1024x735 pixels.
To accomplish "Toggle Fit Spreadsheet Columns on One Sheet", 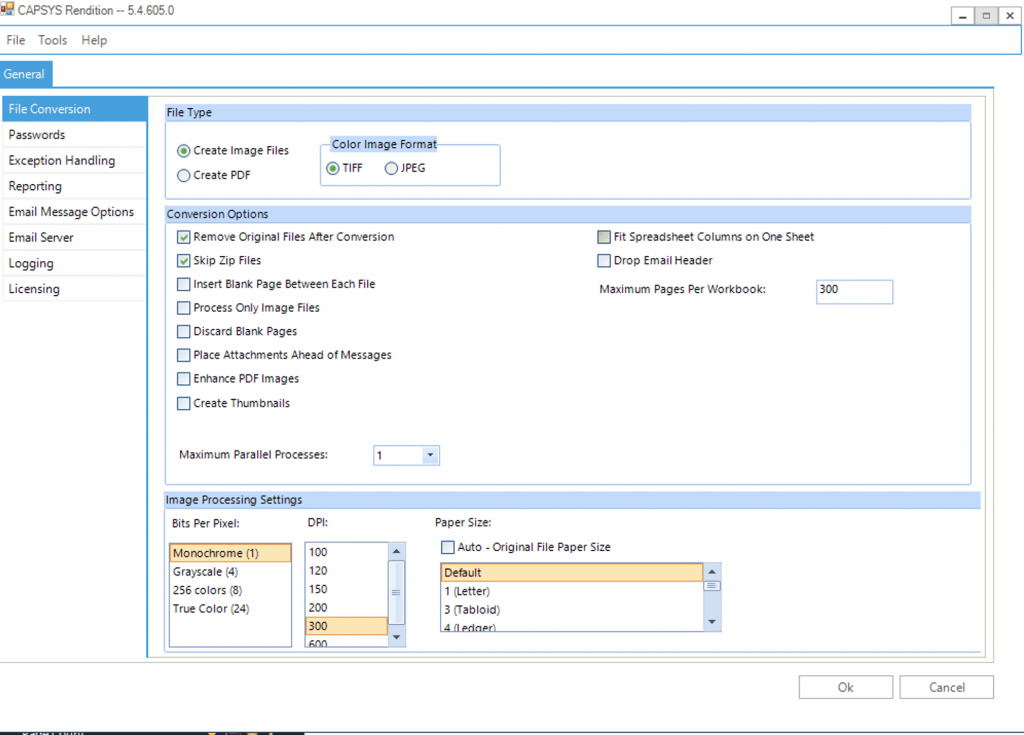I will pos(604,237).
